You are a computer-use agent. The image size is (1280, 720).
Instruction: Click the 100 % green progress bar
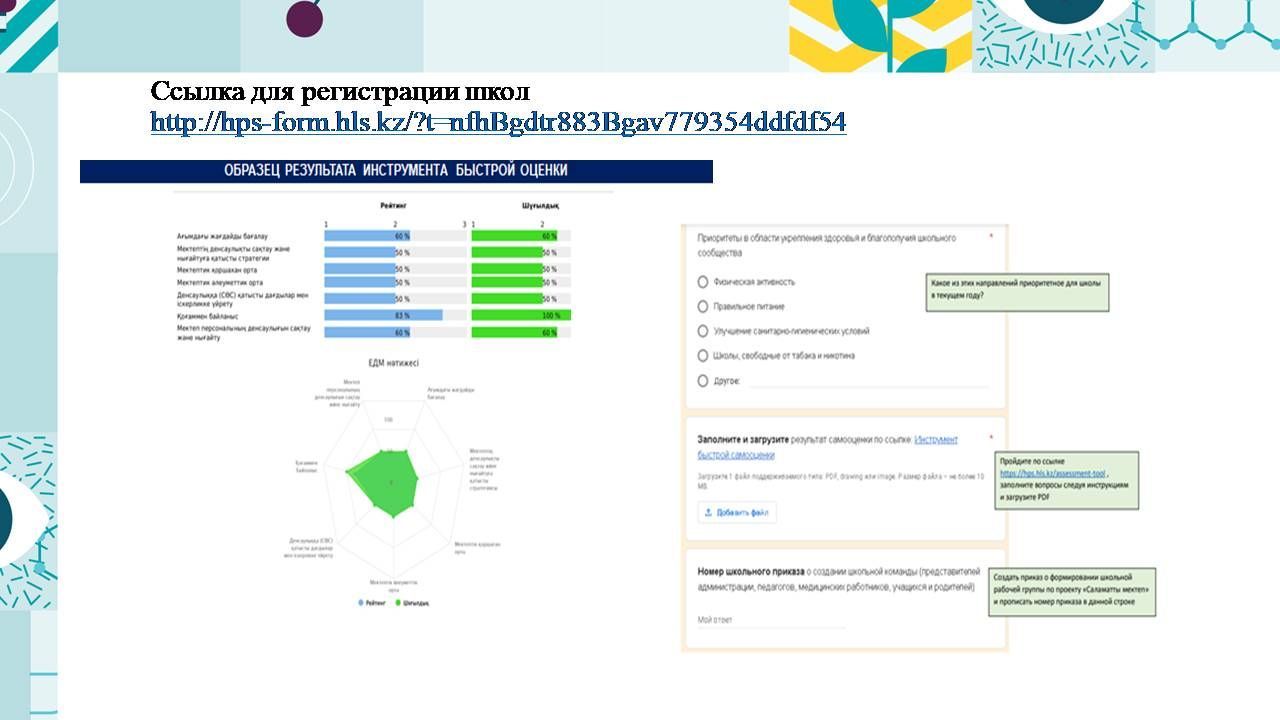[x=520, y=315]
